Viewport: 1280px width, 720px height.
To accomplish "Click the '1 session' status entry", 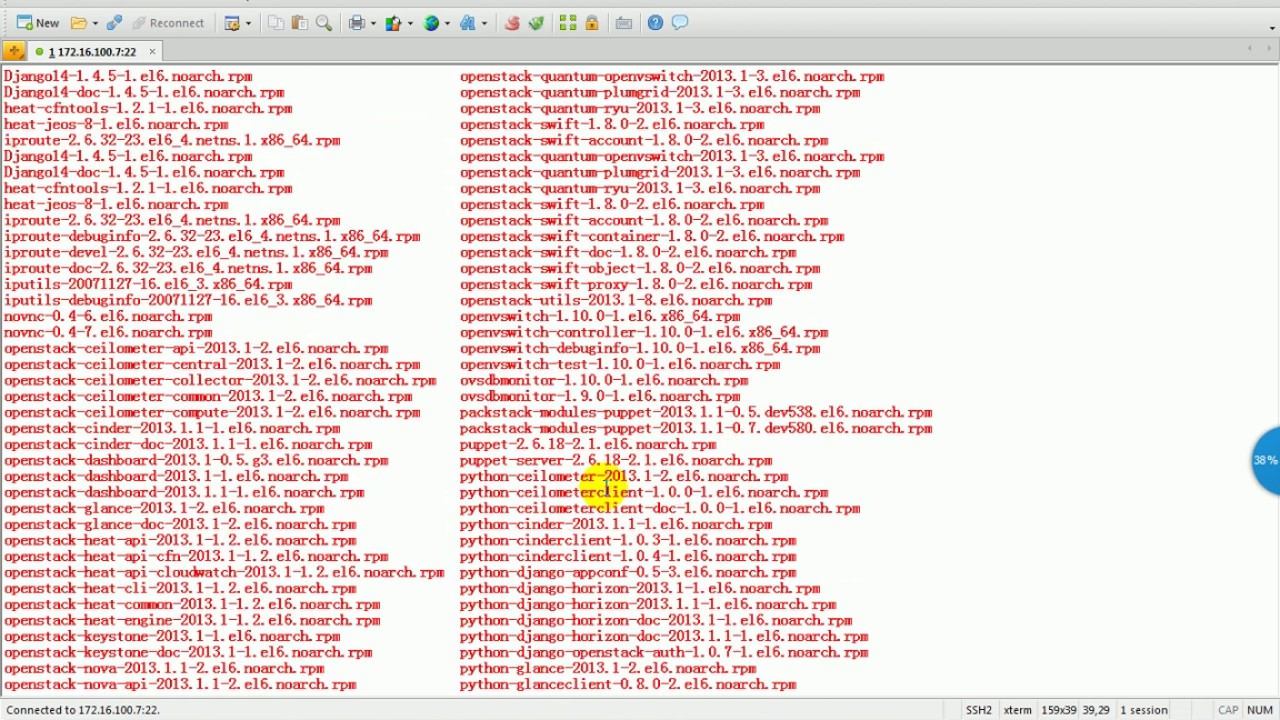I will (1144, 710).
